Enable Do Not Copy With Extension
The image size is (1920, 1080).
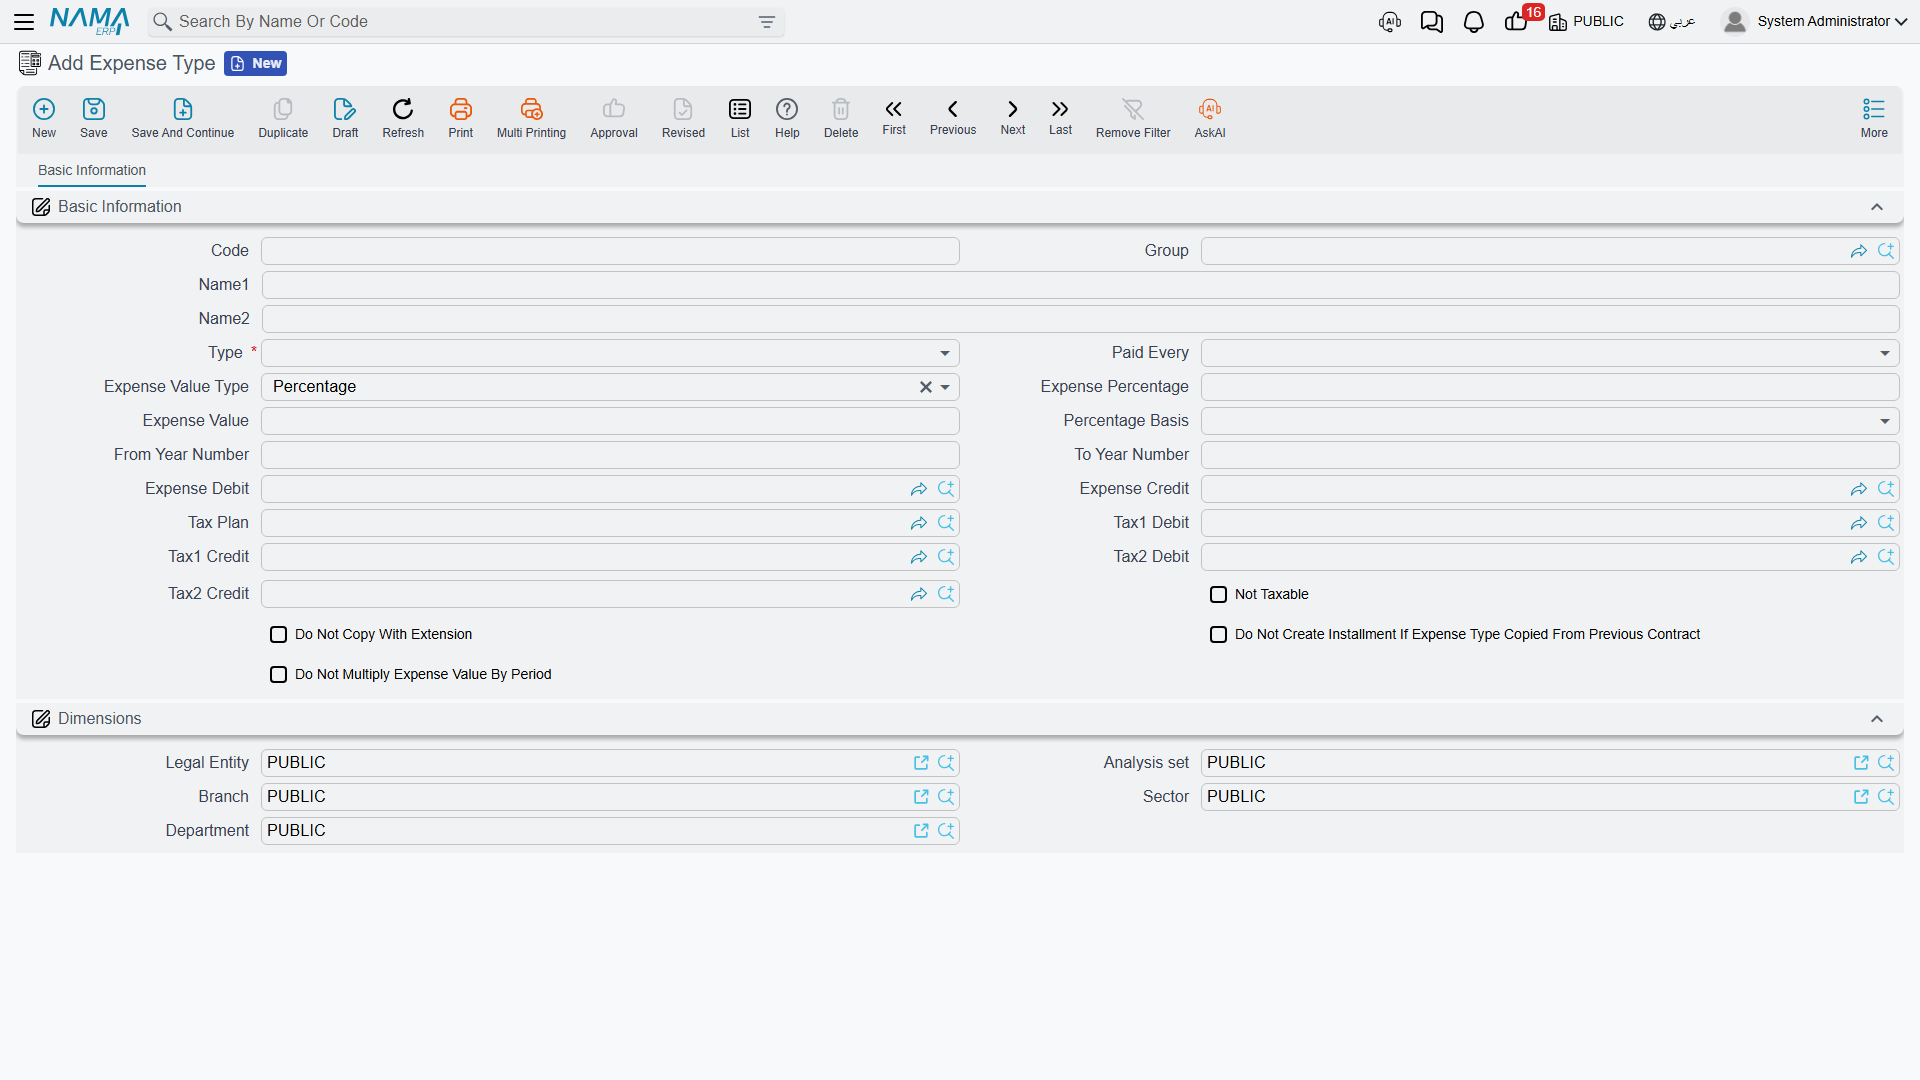pos(278,635)
